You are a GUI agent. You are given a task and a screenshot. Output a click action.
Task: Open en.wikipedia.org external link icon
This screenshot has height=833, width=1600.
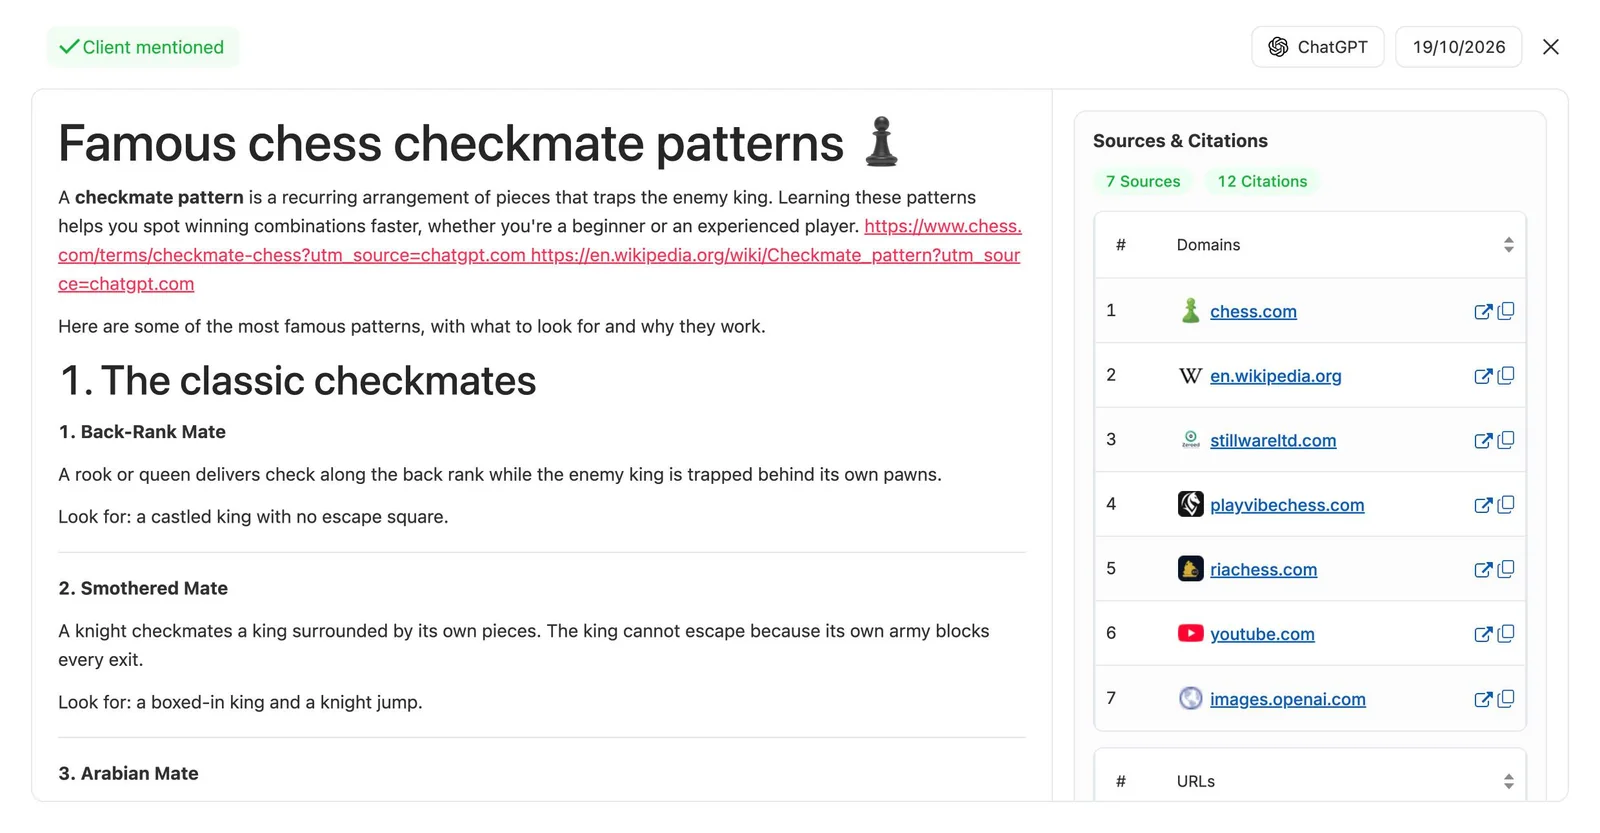pyautogui.click(x=1483, y=376)
